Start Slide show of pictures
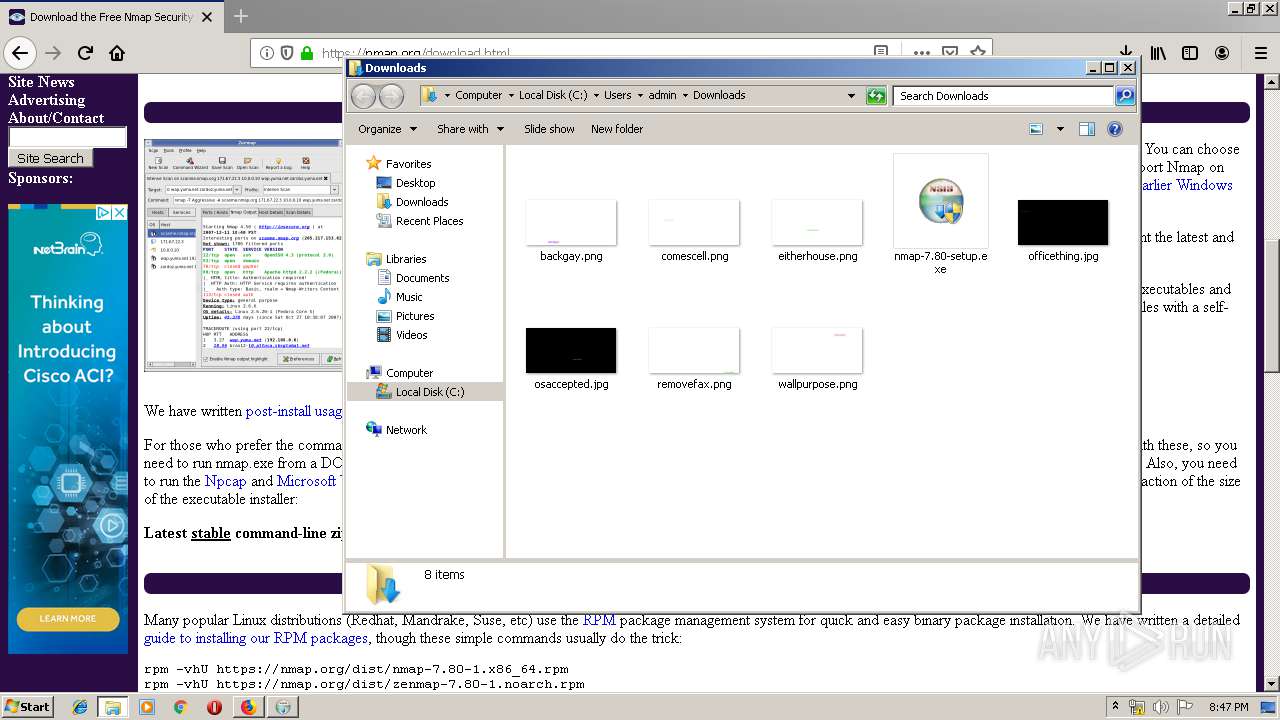 (549, 129)
